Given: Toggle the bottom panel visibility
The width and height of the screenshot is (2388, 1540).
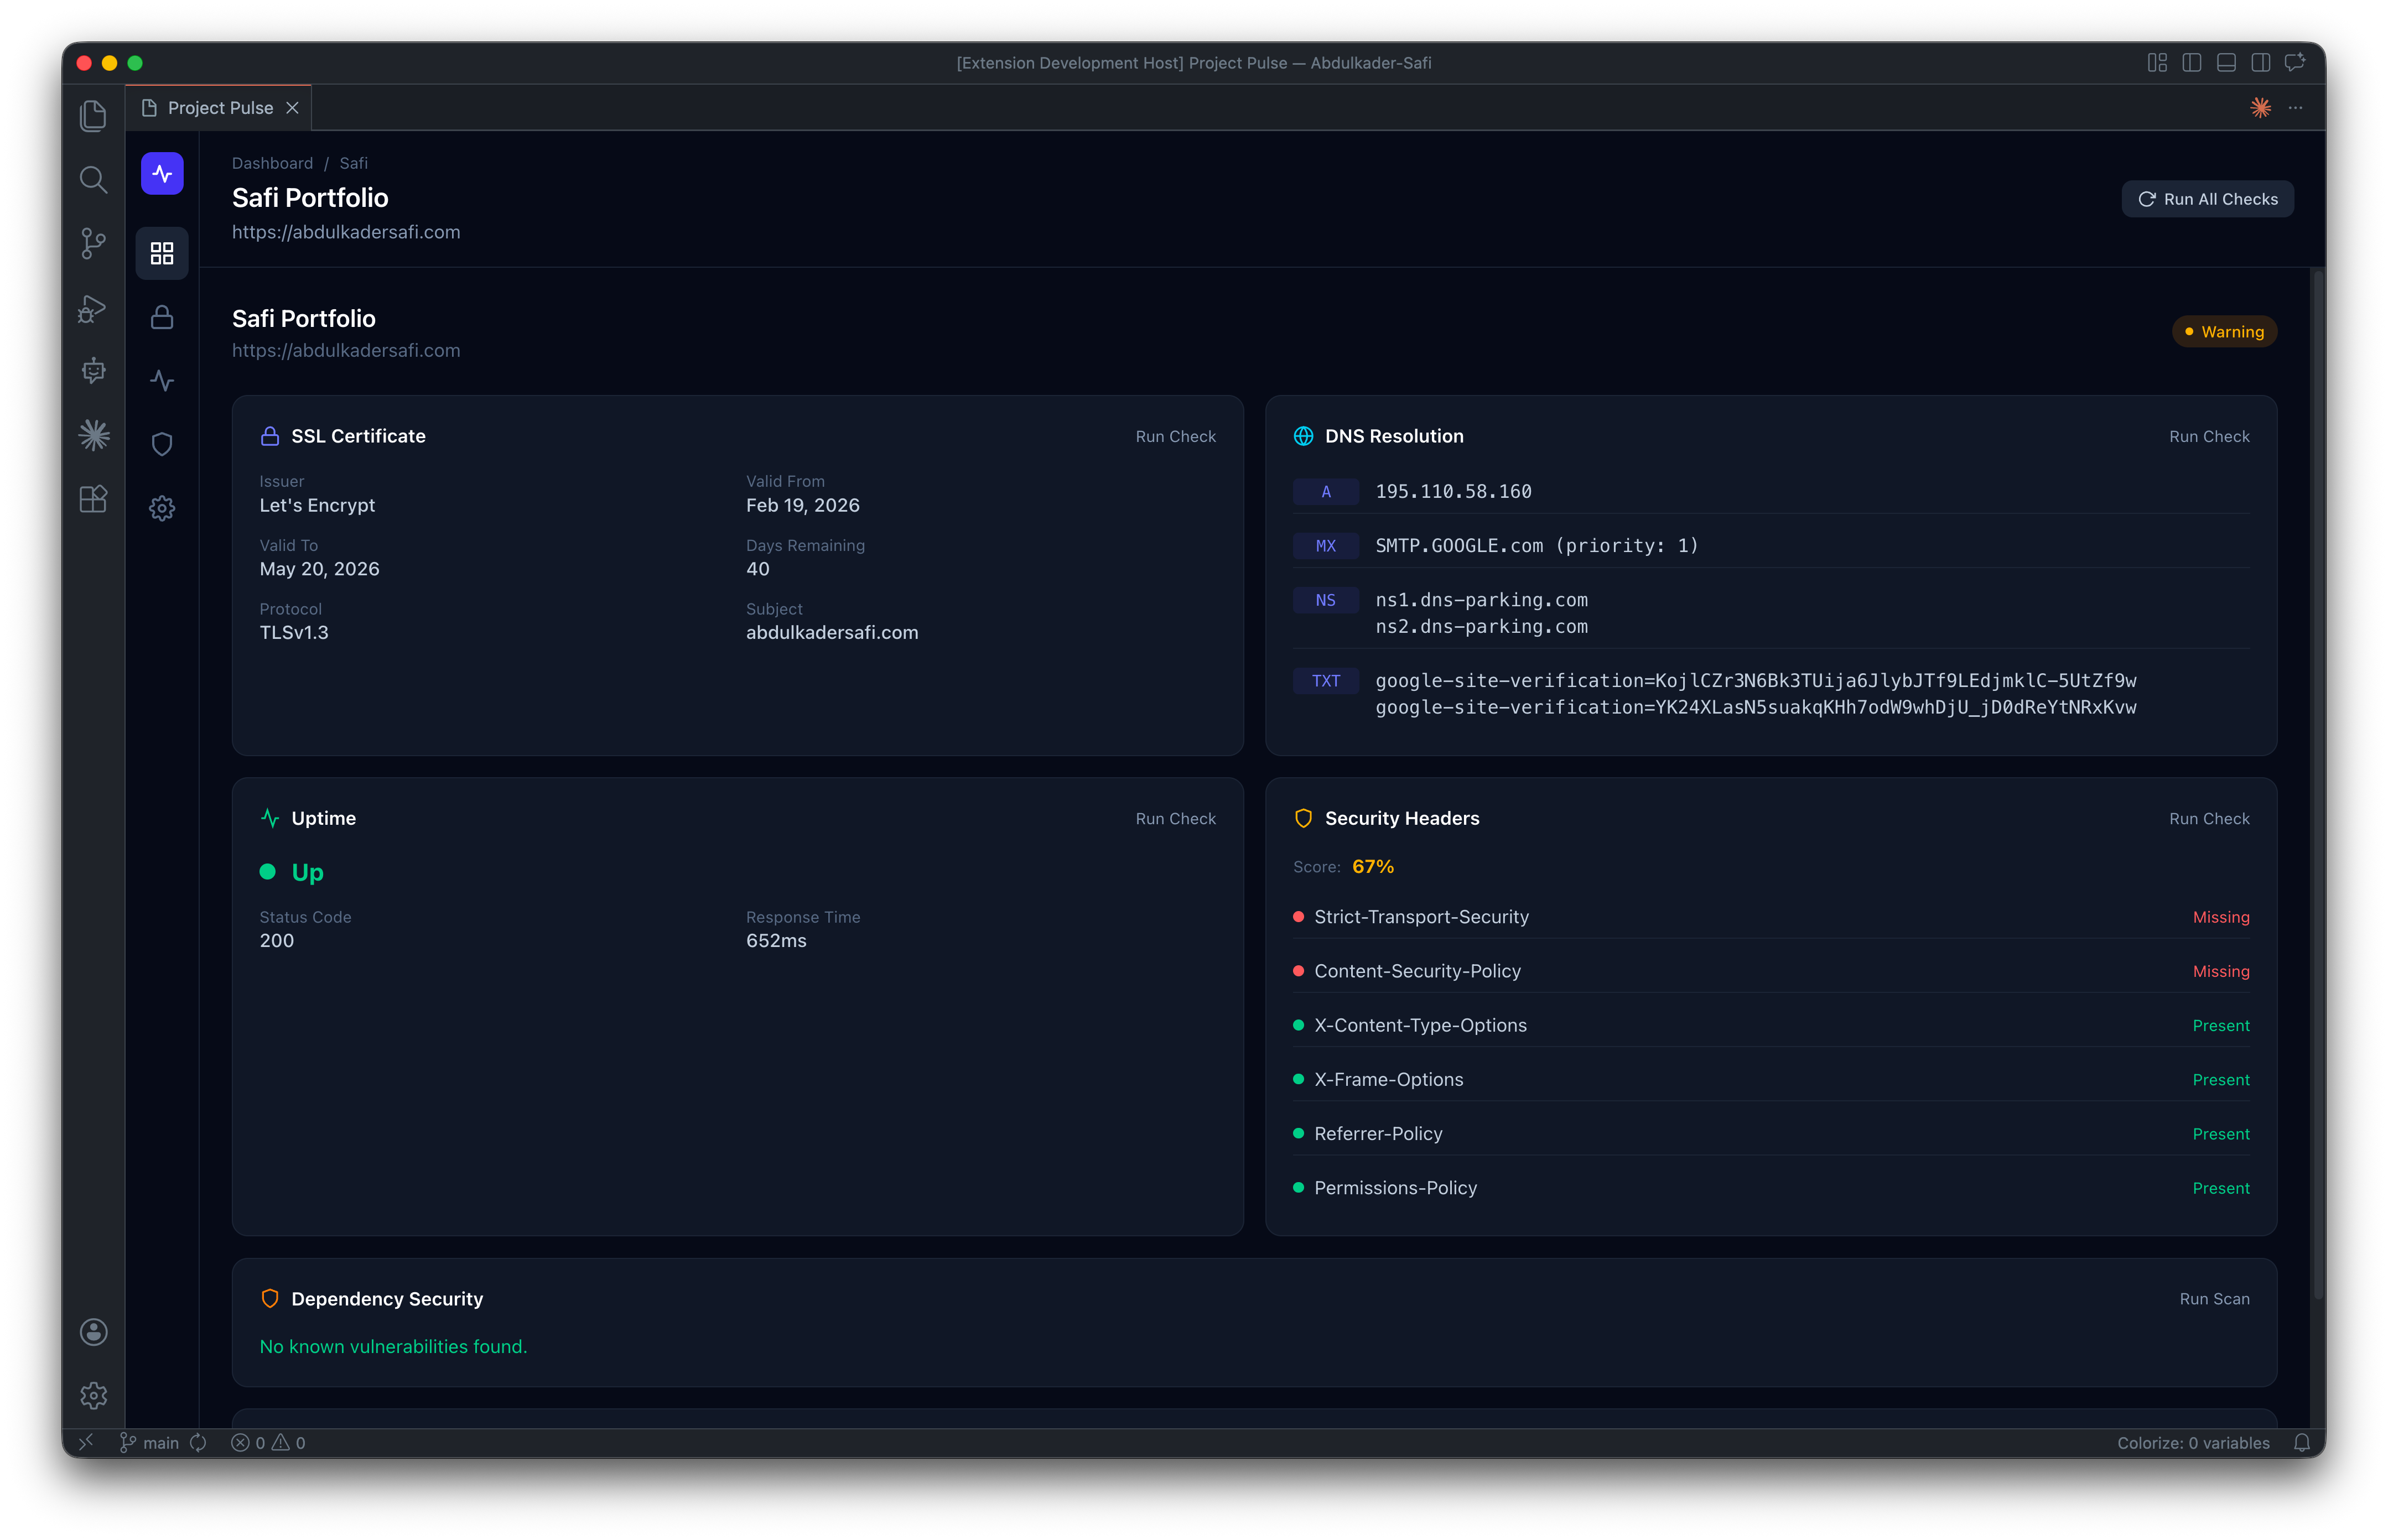Looking at the screenshot, I should tap(2226, 62).
